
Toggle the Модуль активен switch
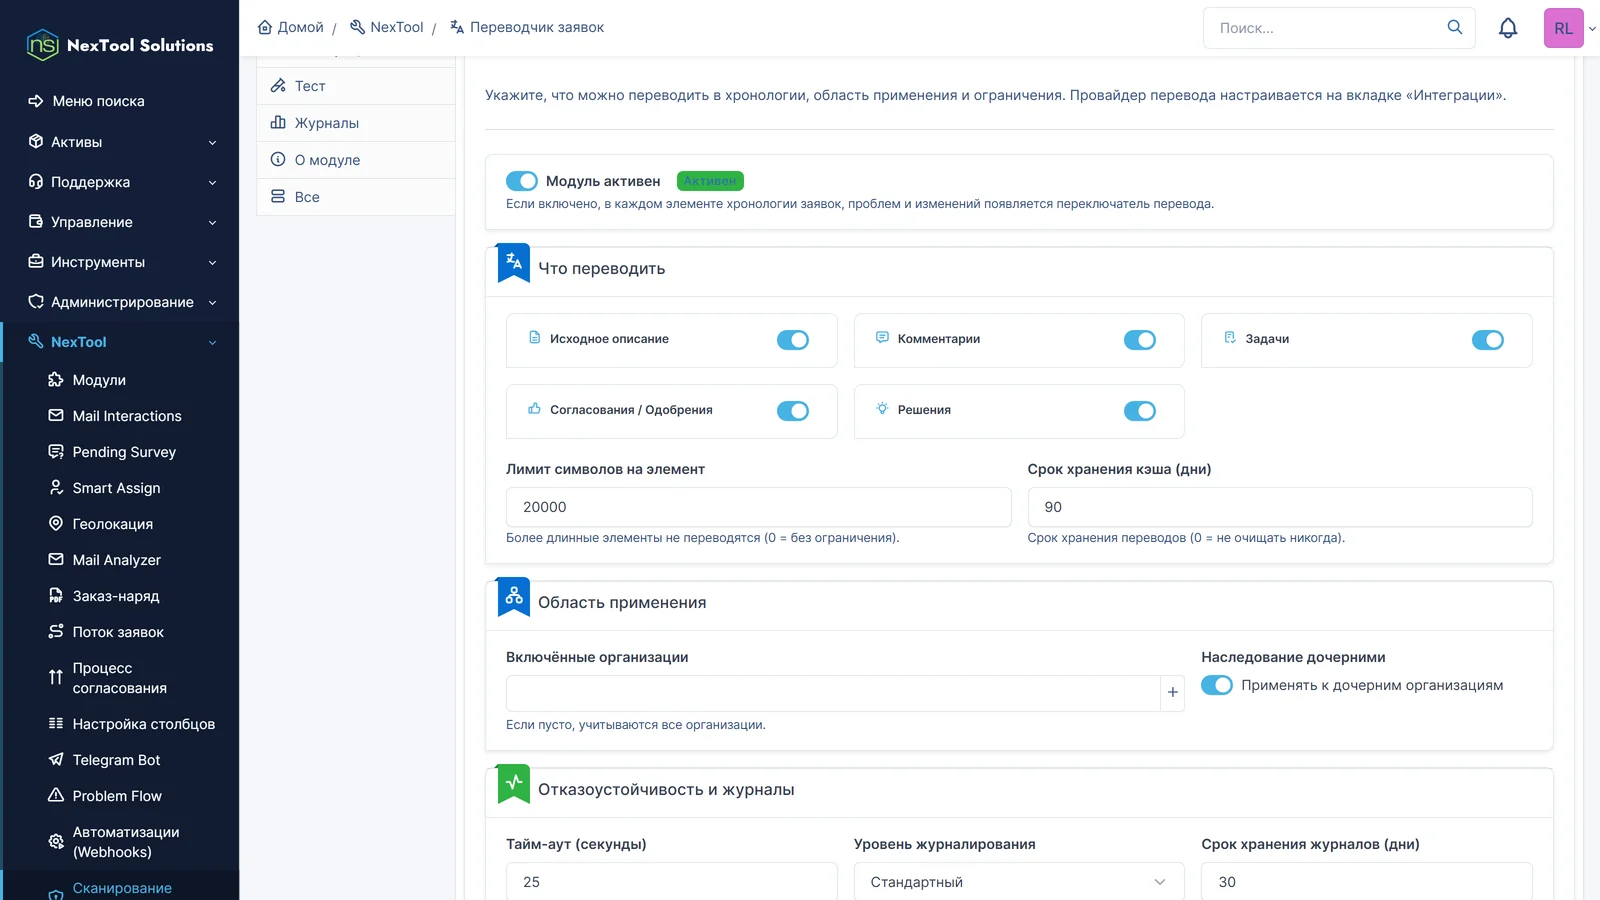point(522,181)
